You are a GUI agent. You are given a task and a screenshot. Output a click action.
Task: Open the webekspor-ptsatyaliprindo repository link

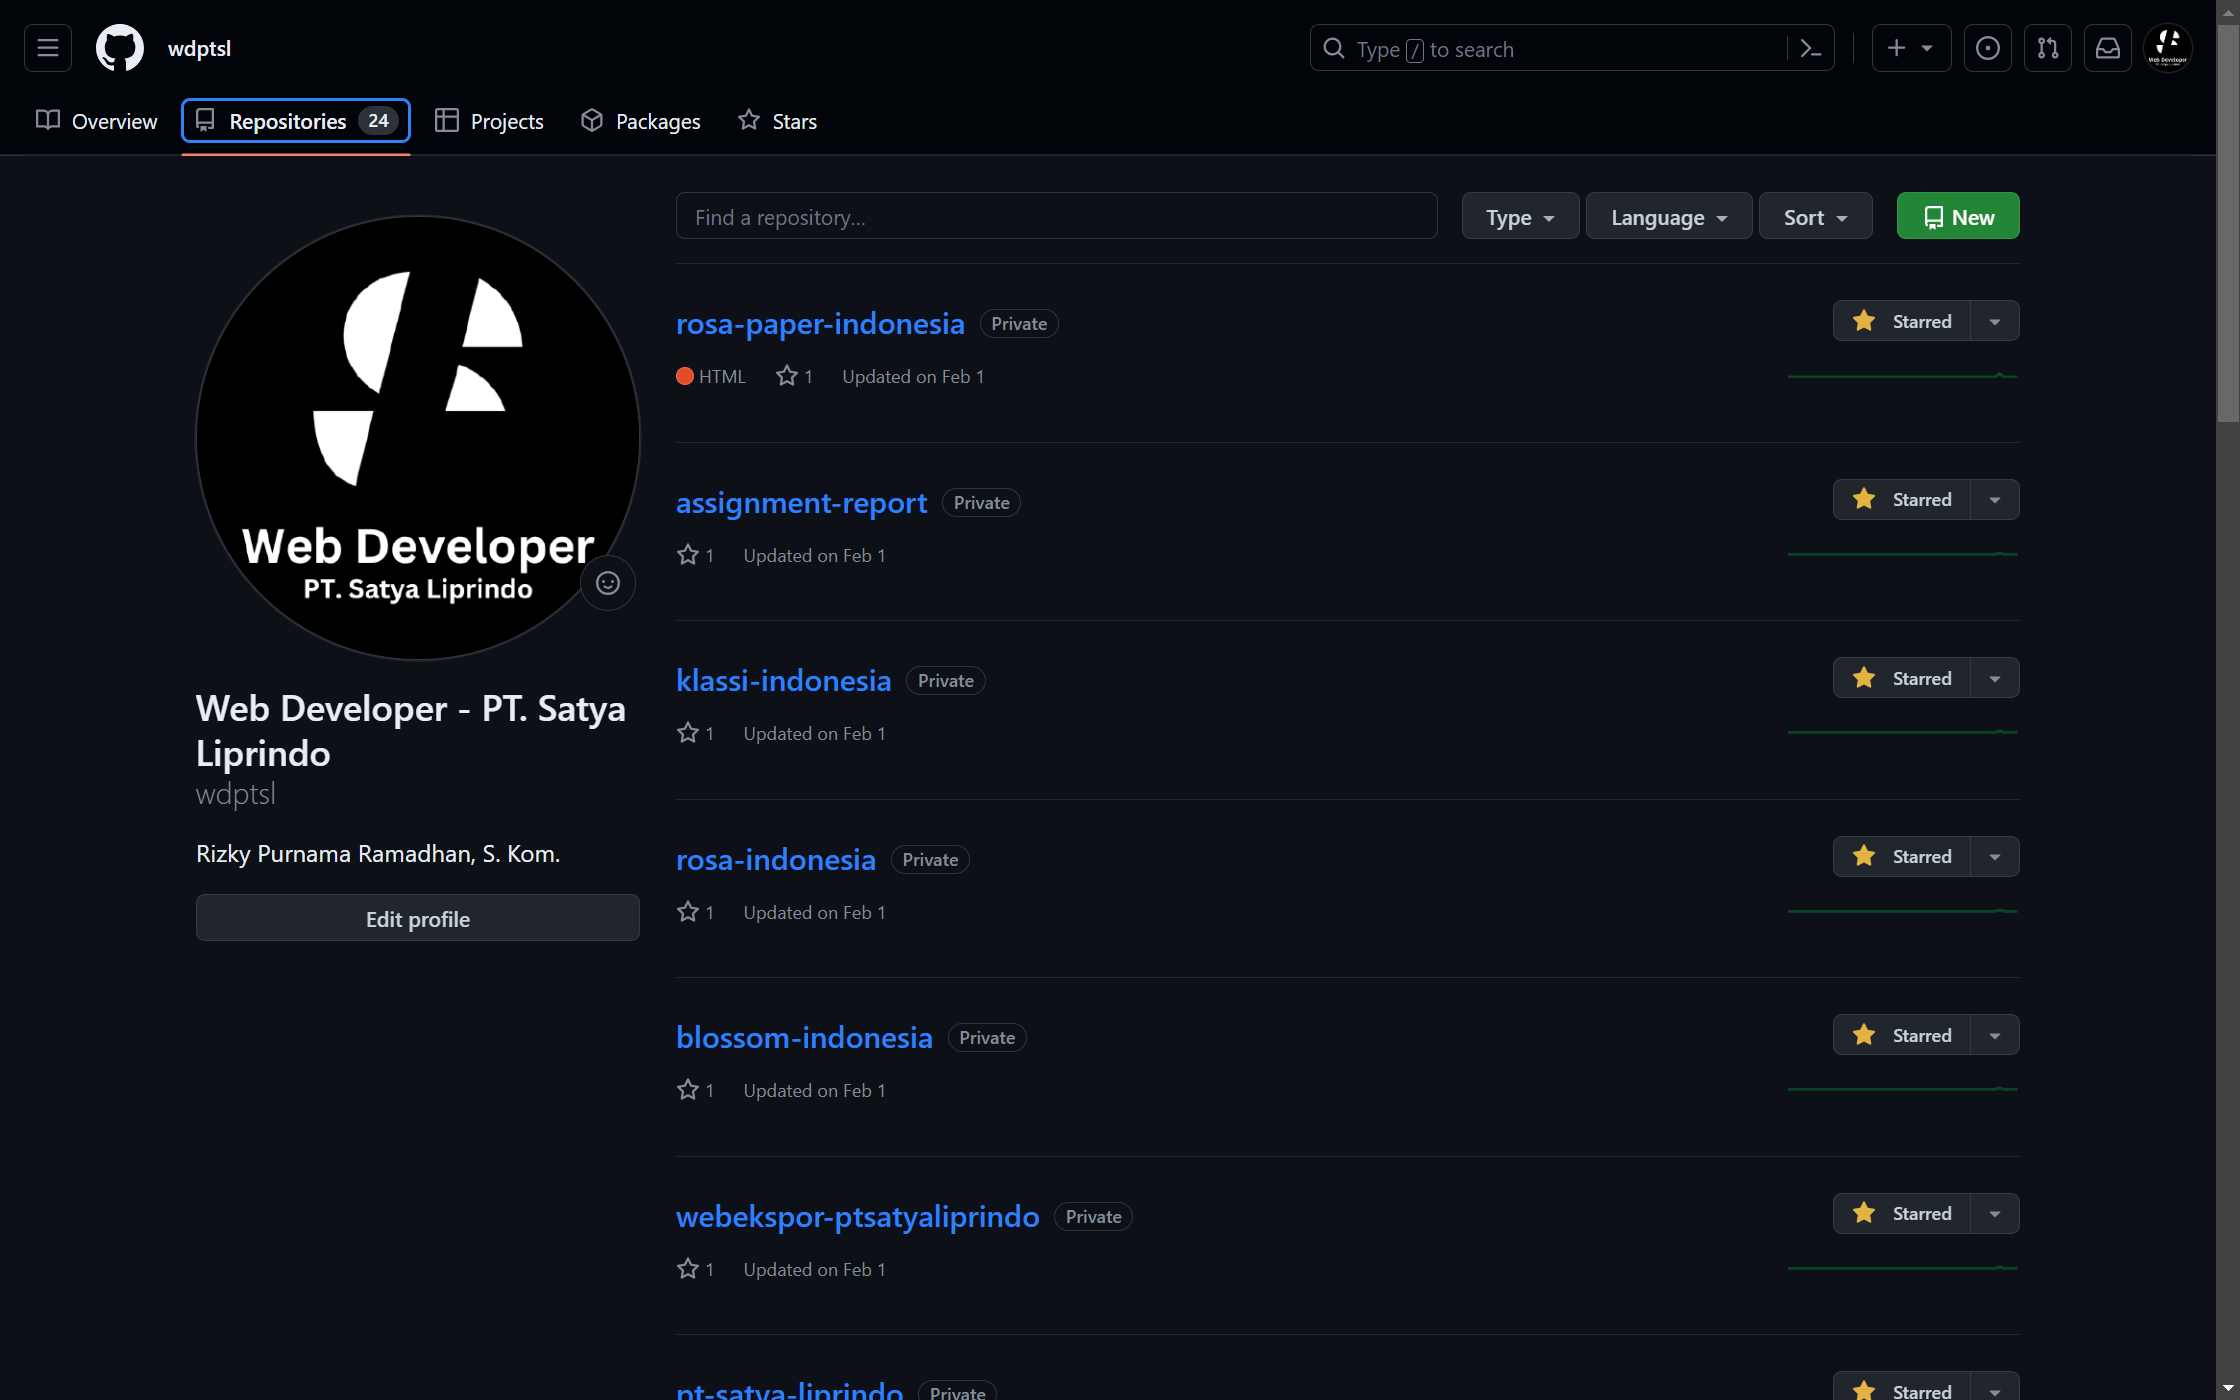(x=857, y=1216)
